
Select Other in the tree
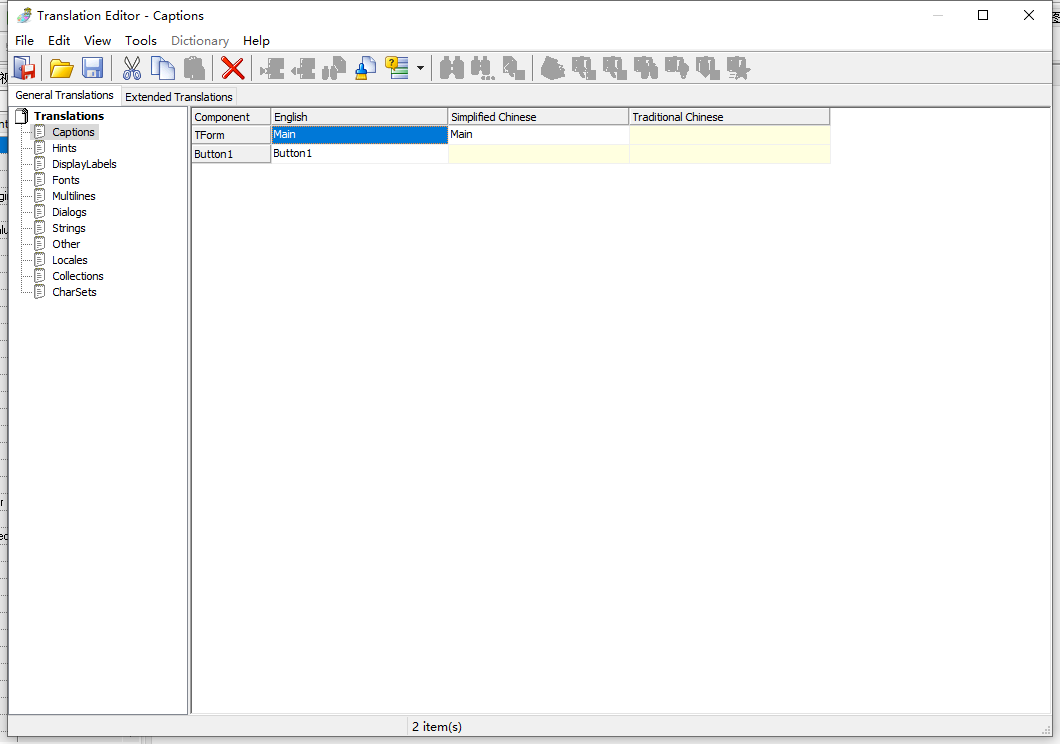[x=66, y=244]
